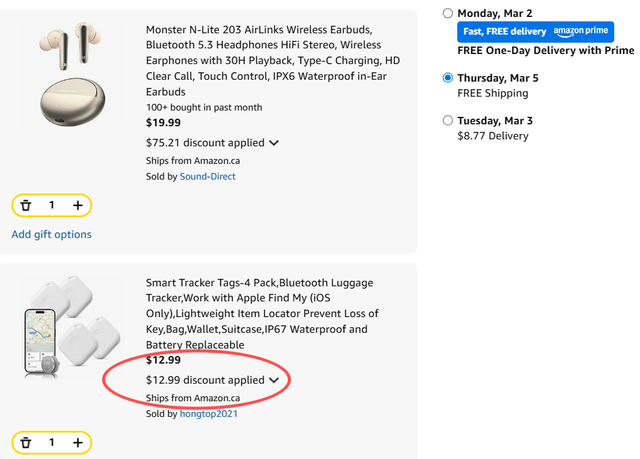This screenshot has width=640, height=459.
Task: Choose Thursday, Mar 5 free shipping
Action: point(448,78)
